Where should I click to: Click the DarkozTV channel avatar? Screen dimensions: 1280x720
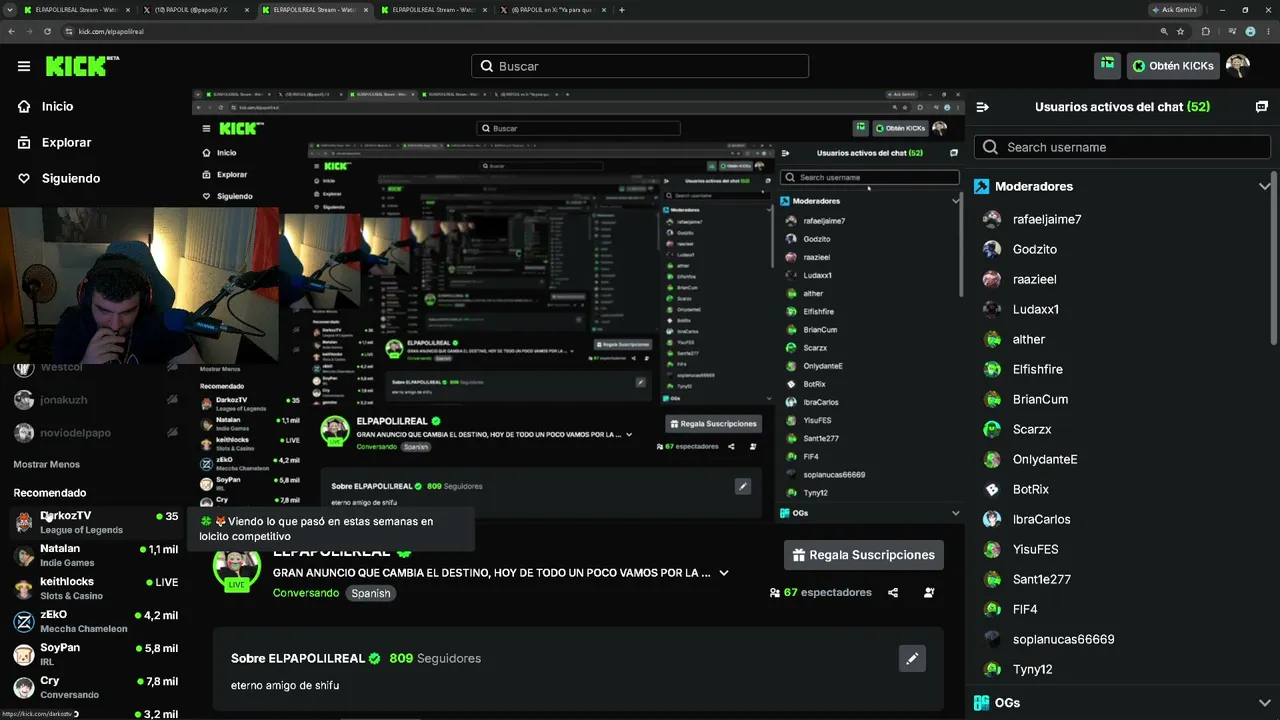click(24, 522)
